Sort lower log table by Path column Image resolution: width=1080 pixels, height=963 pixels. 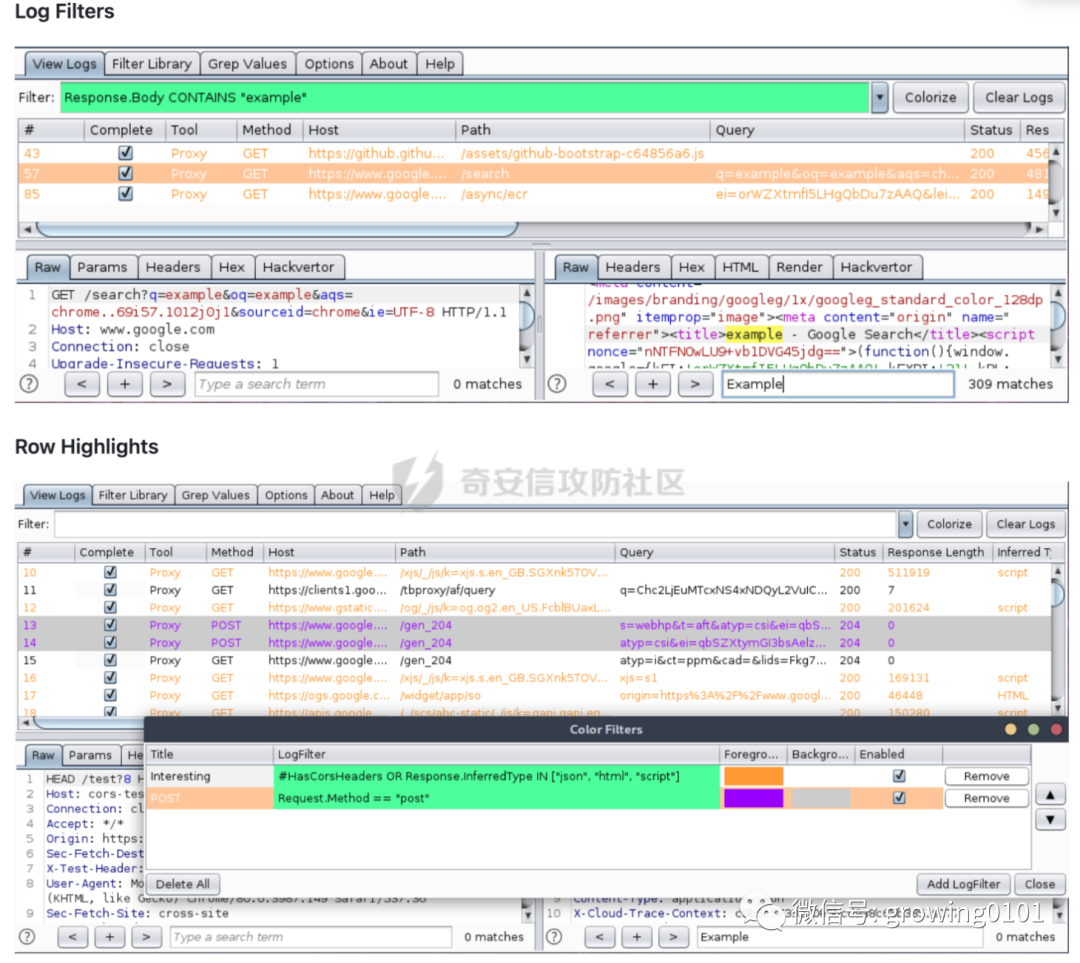[505, 552]
